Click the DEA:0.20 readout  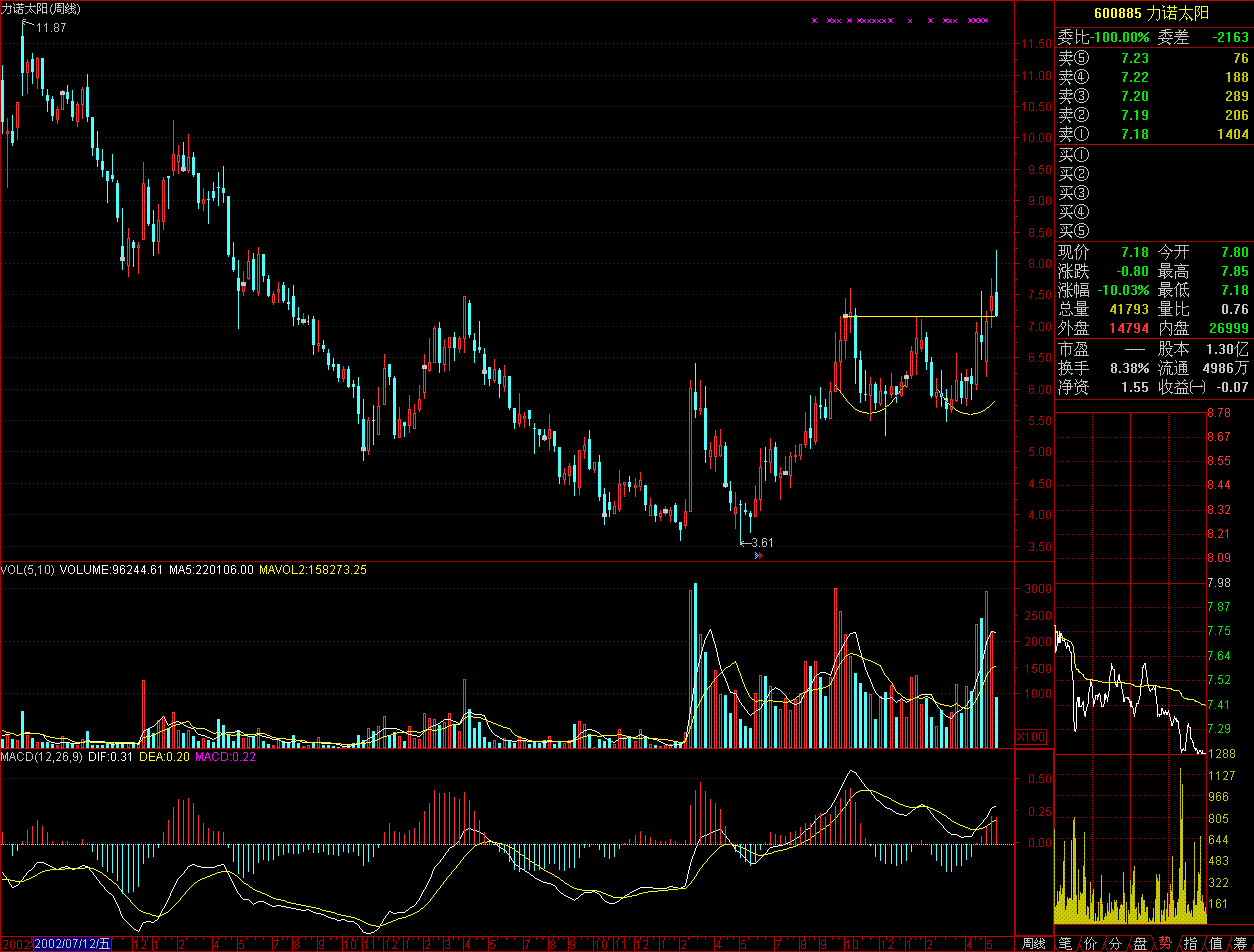tap(164, 756)
